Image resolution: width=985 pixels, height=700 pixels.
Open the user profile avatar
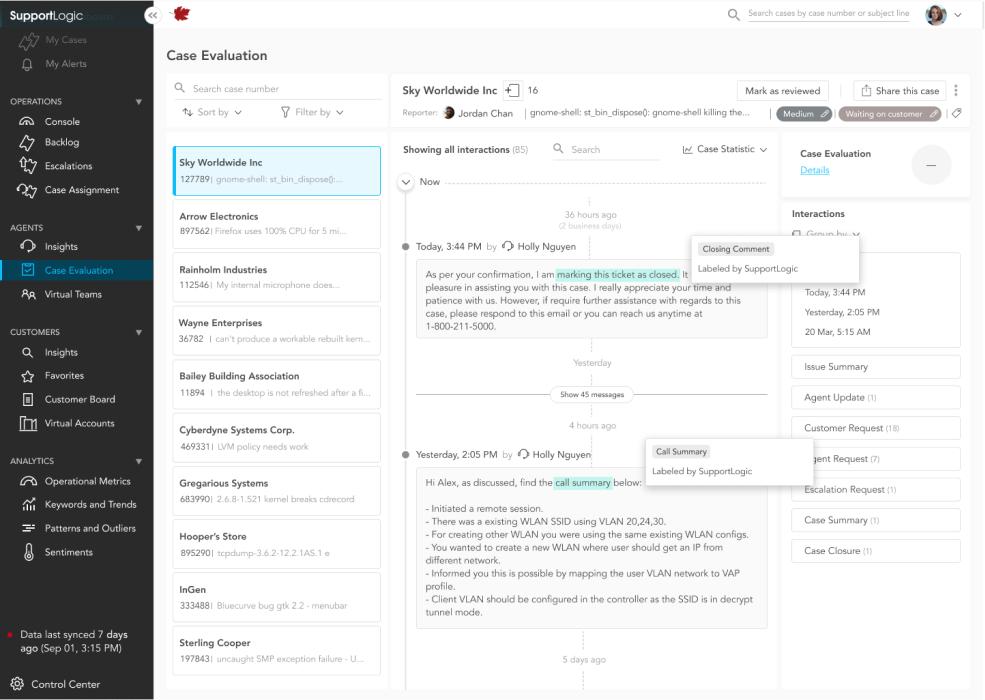[935, 14]
